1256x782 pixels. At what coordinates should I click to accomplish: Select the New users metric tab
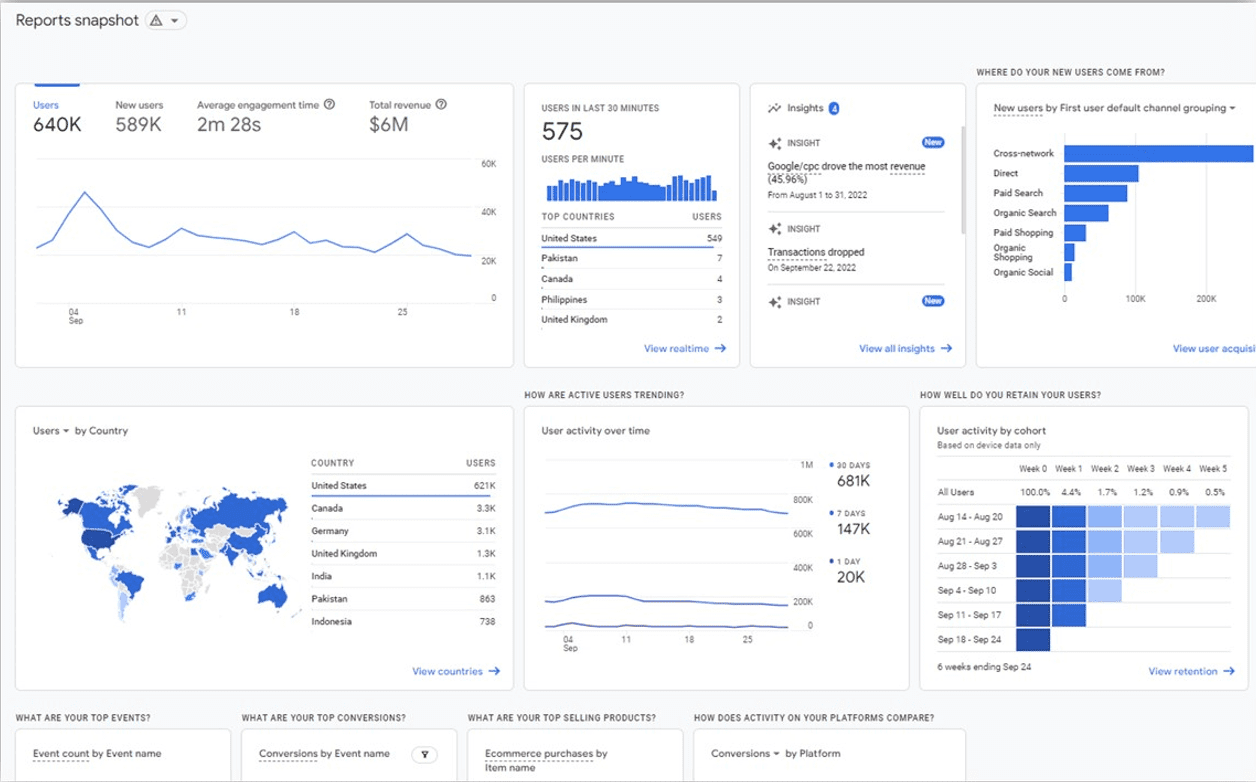139,116
